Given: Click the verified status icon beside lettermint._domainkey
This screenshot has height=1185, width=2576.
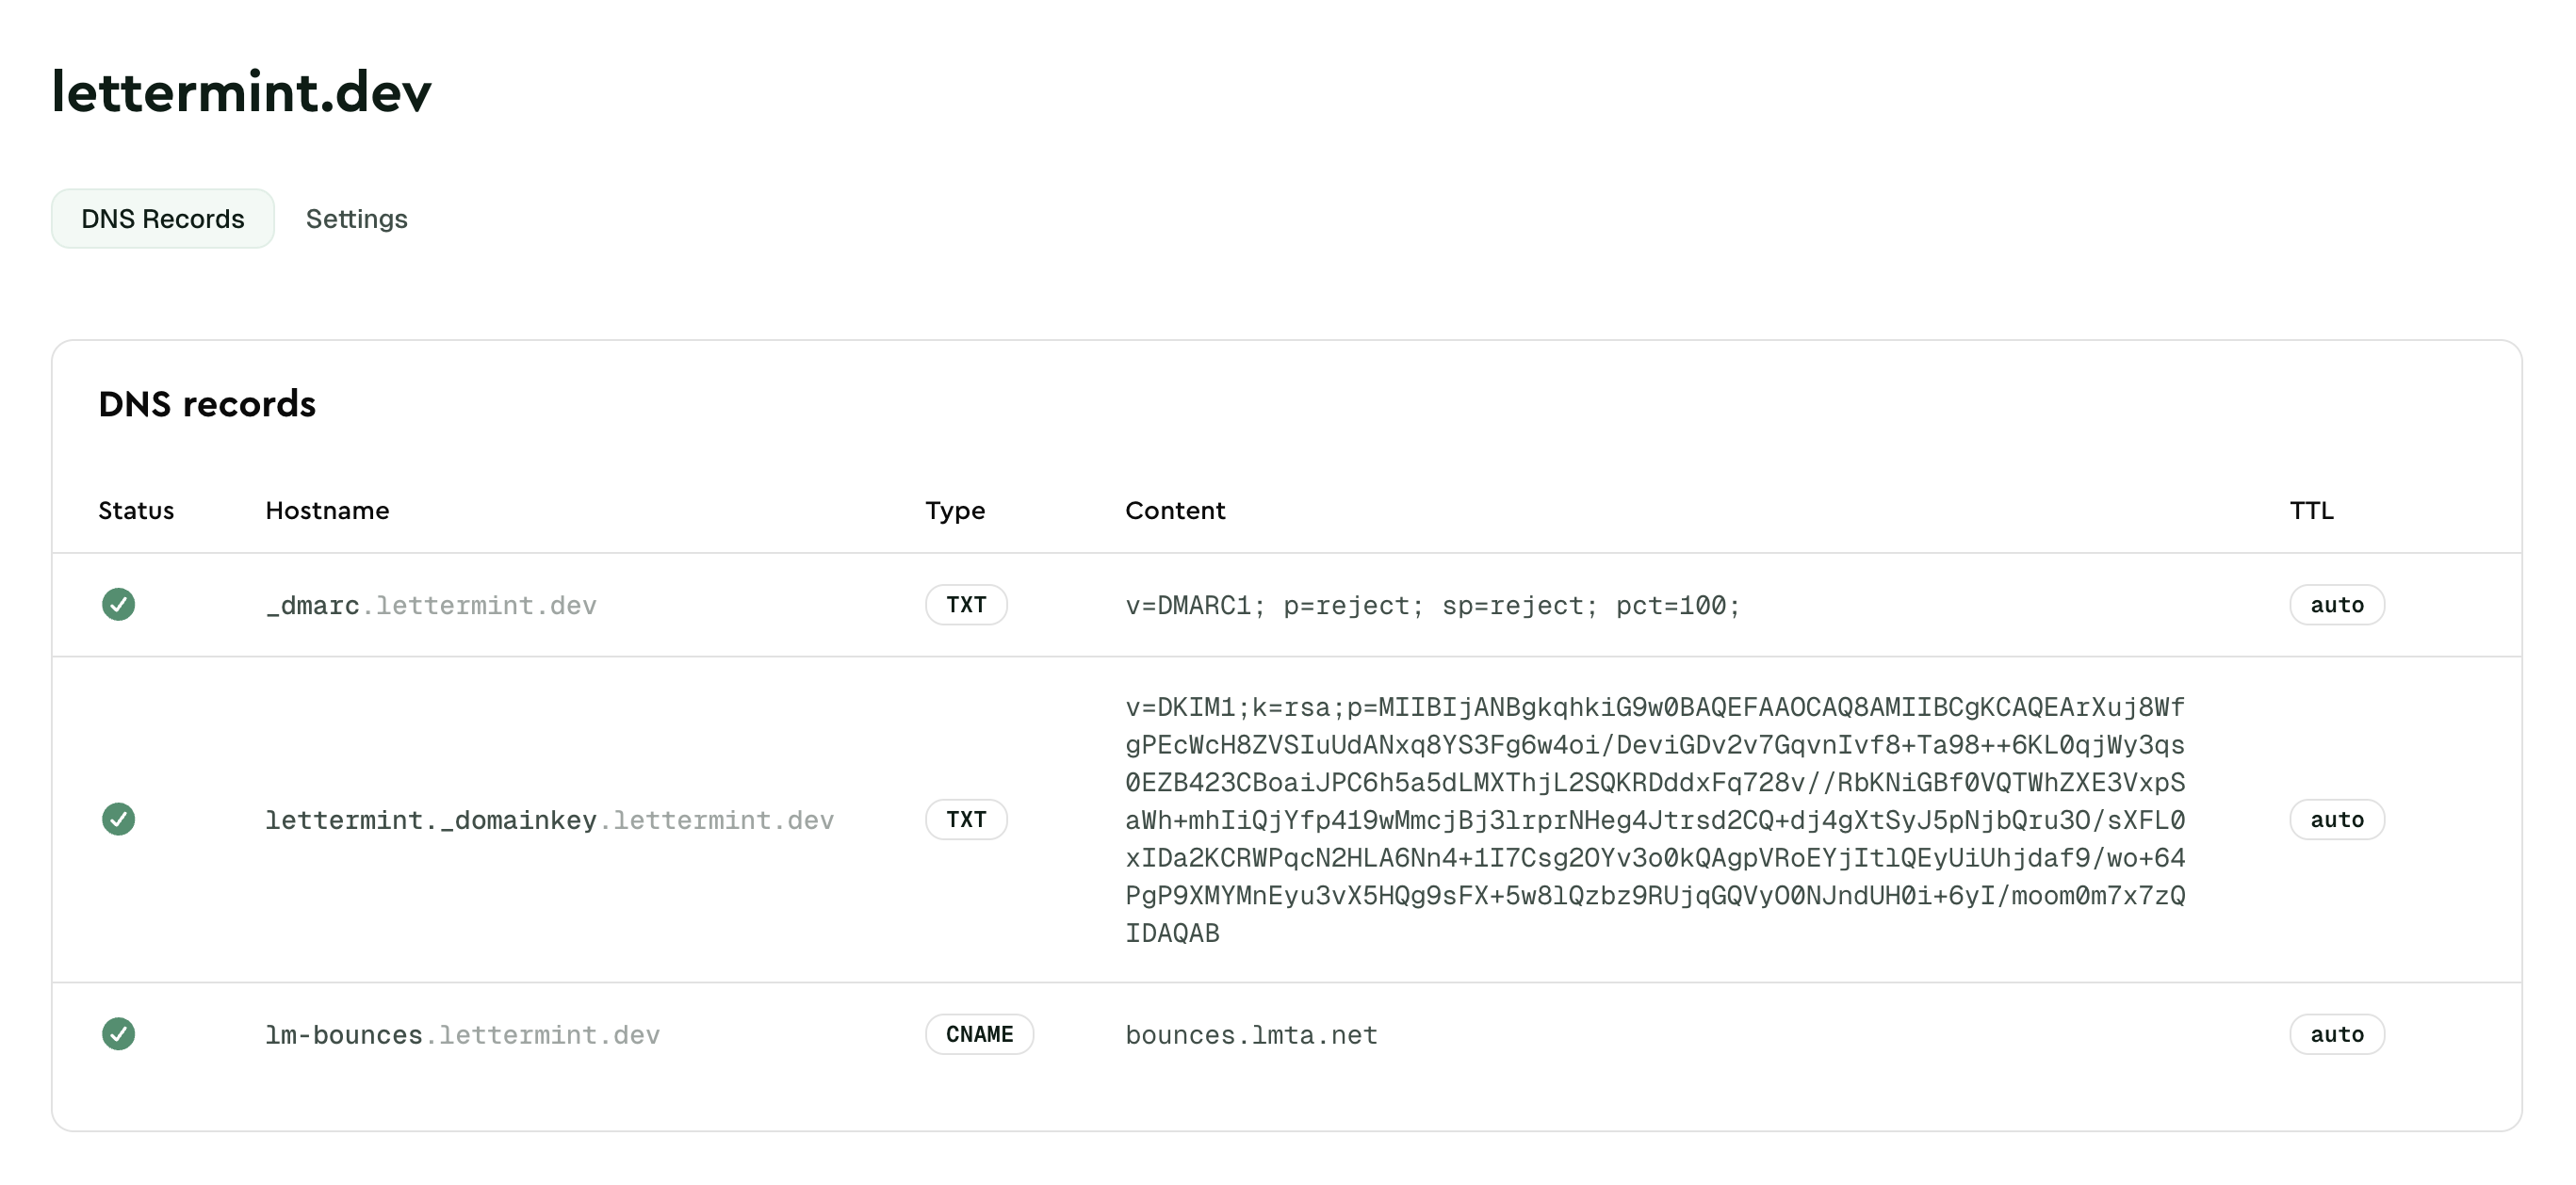Looking at the screenshot, I should click(119, 819).
